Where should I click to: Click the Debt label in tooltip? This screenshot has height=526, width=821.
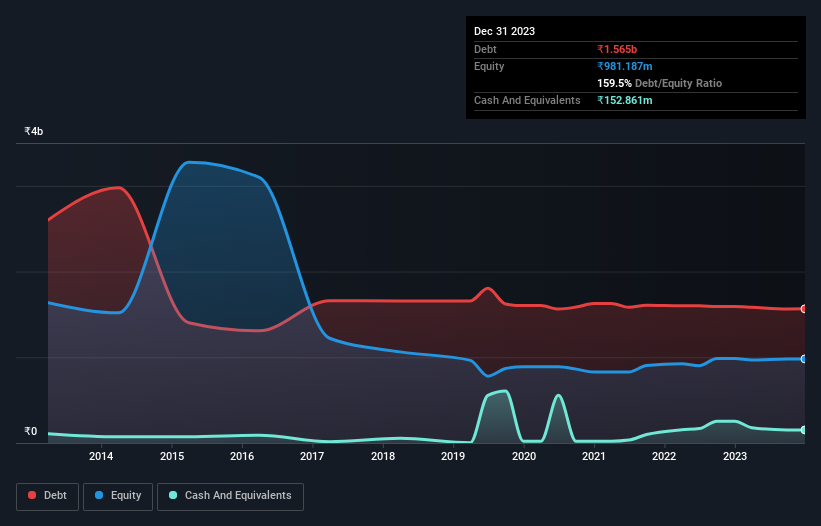(x=485, y=49)
